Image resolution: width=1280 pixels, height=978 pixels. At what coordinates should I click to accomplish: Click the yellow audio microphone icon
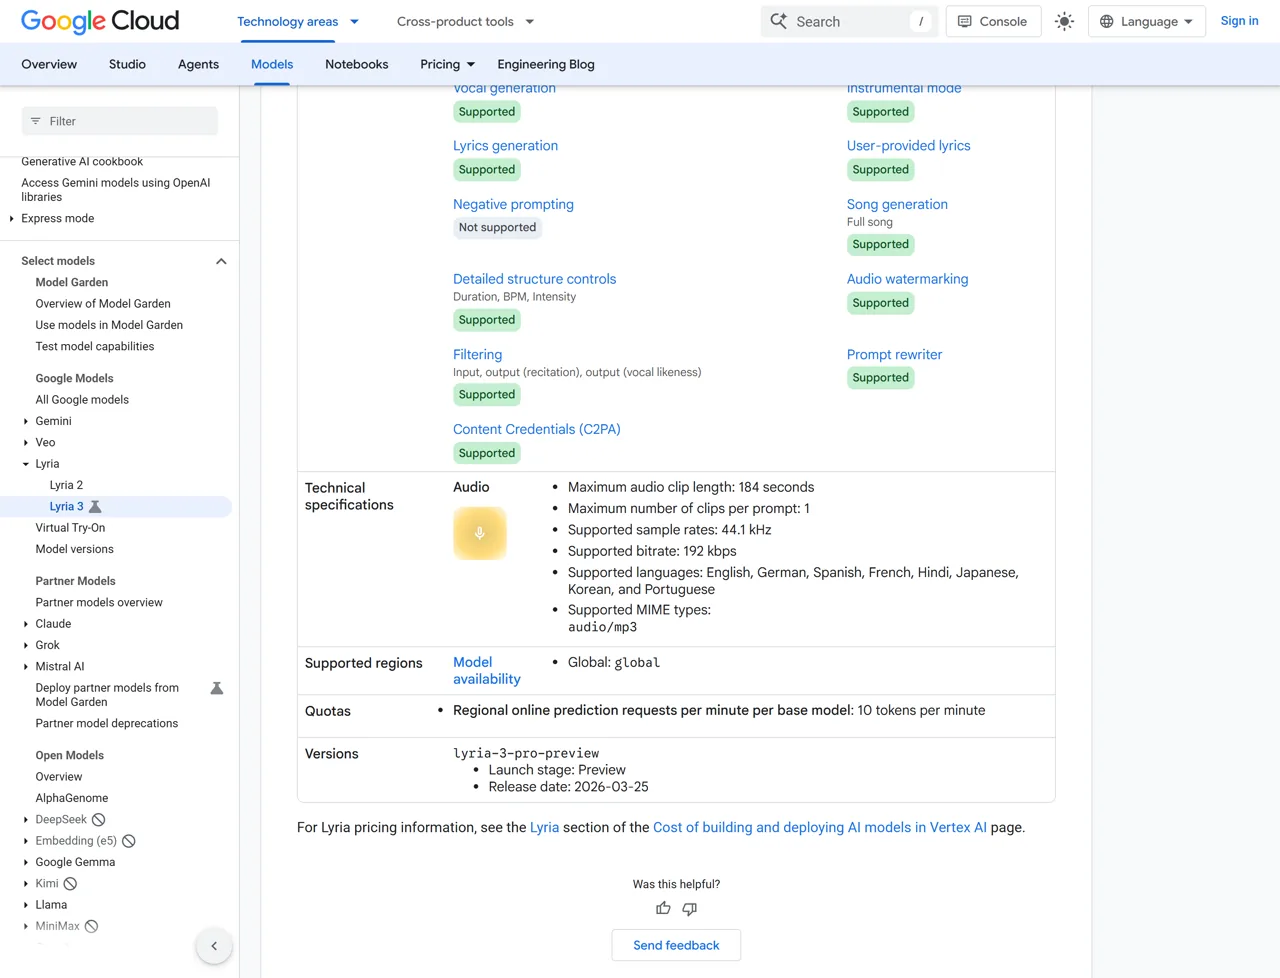pyautogui.click(x=480, y=533)
